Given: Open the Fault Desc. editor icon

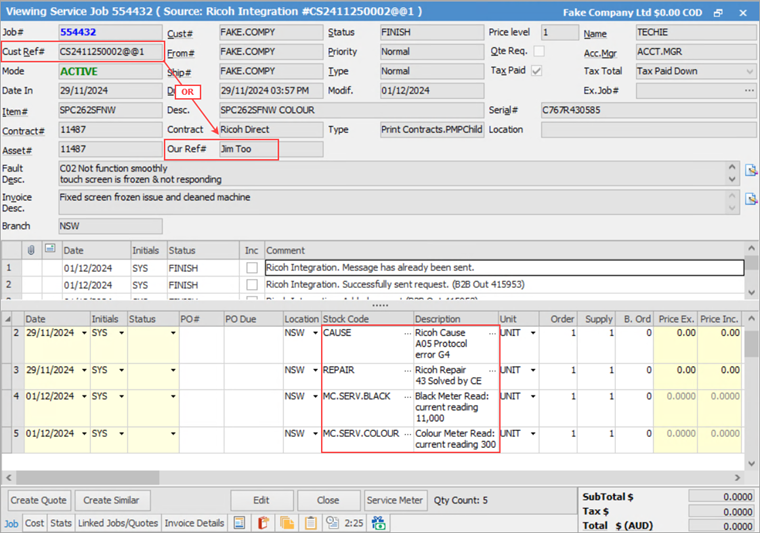Looking at the screenshot, I should [x=751, y=170].
